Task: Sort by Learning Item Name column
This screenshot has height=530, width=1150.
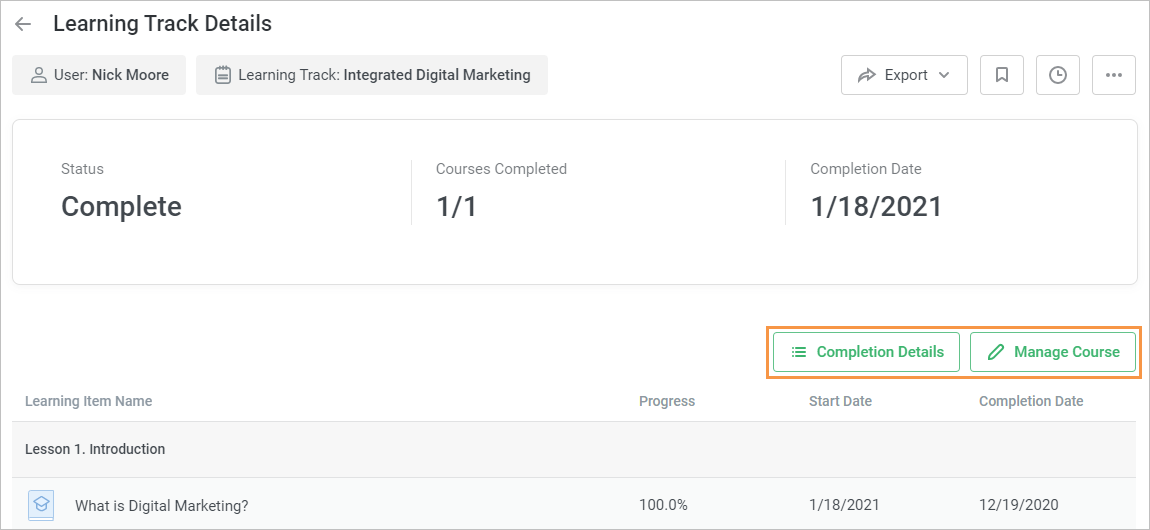Action: [x=88, y=401]
